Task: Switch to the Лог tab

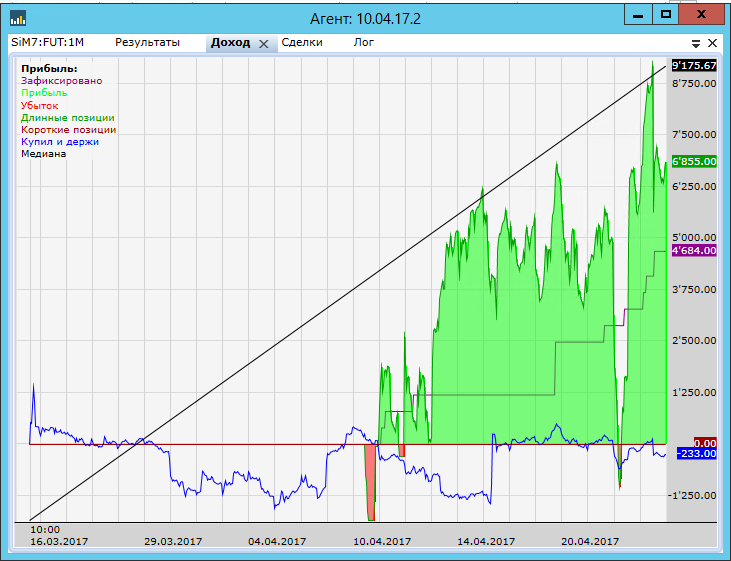Action: point(364,42)
